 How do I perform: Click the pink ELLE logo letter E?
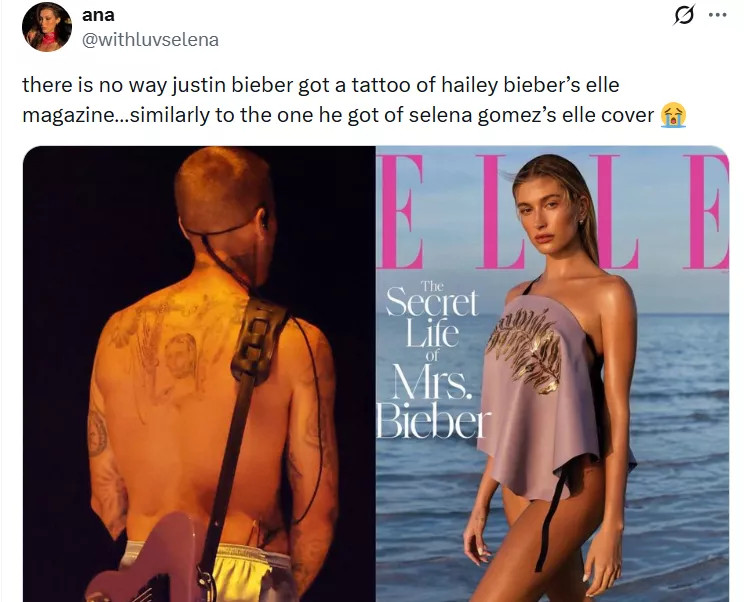(402, 212)
